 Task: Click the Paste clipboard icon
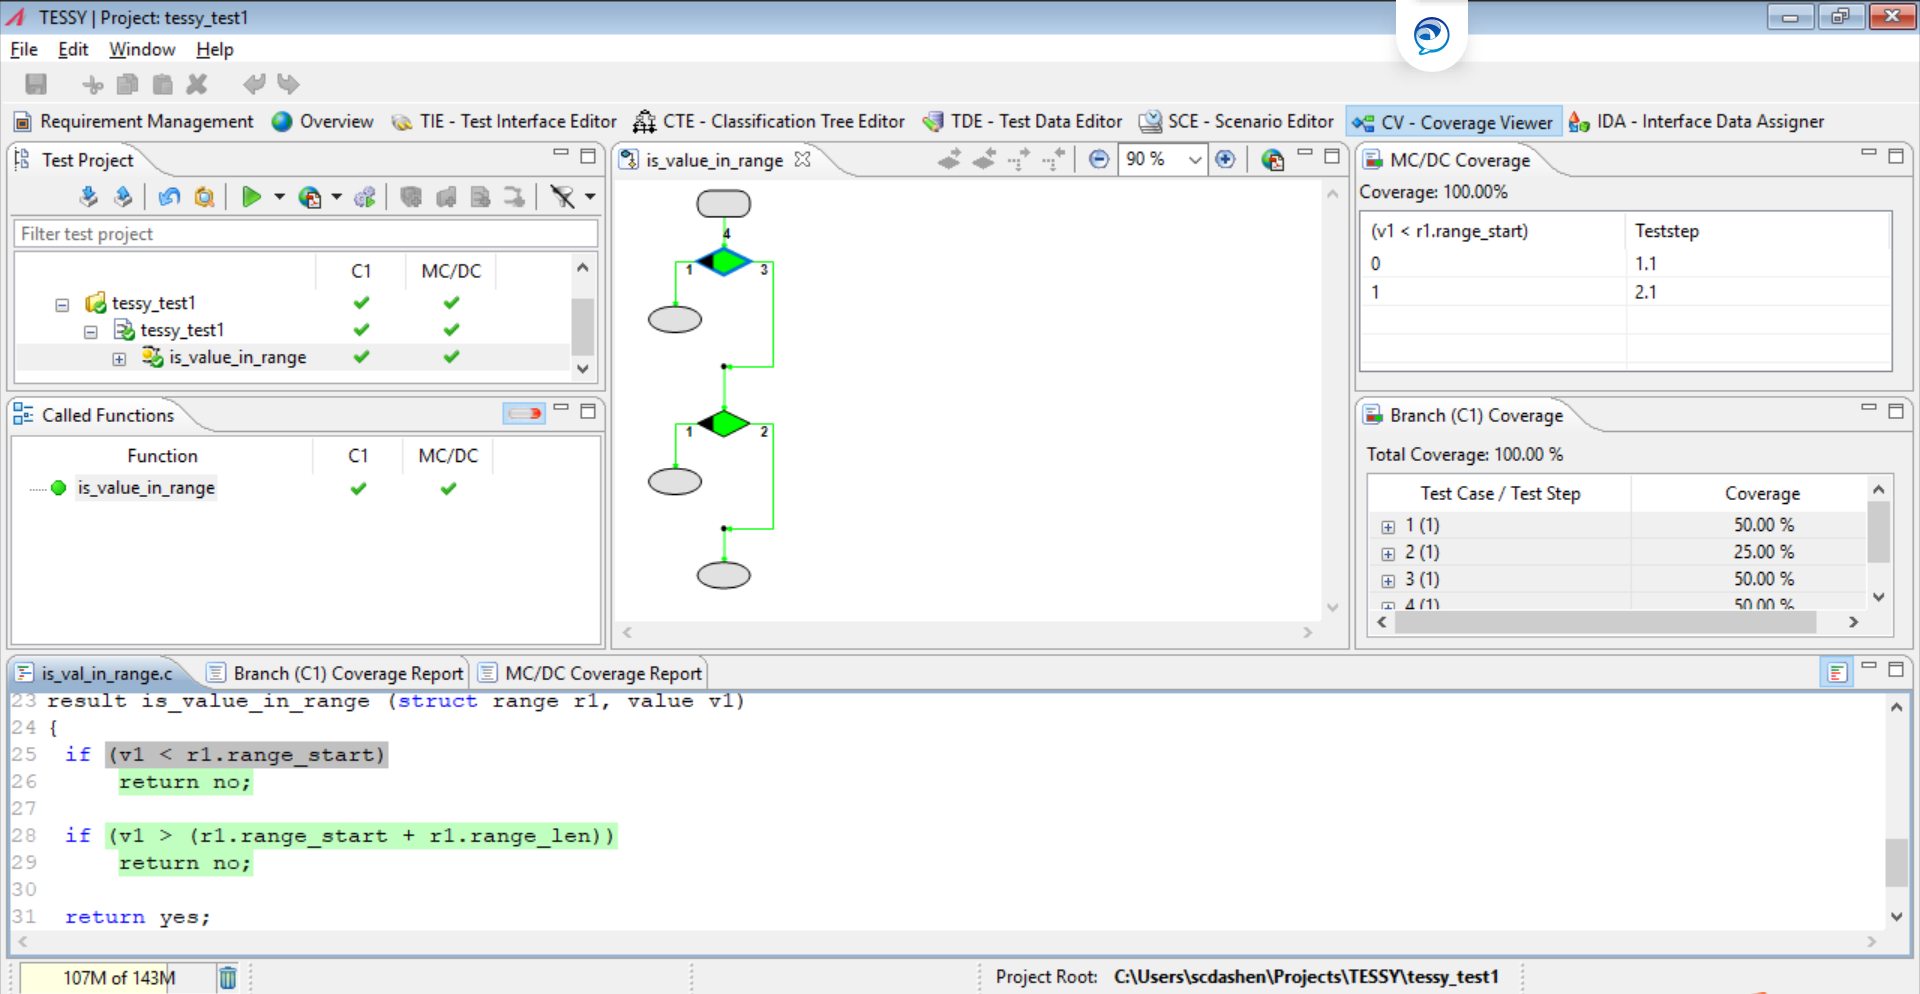click(x=162, y=85)
